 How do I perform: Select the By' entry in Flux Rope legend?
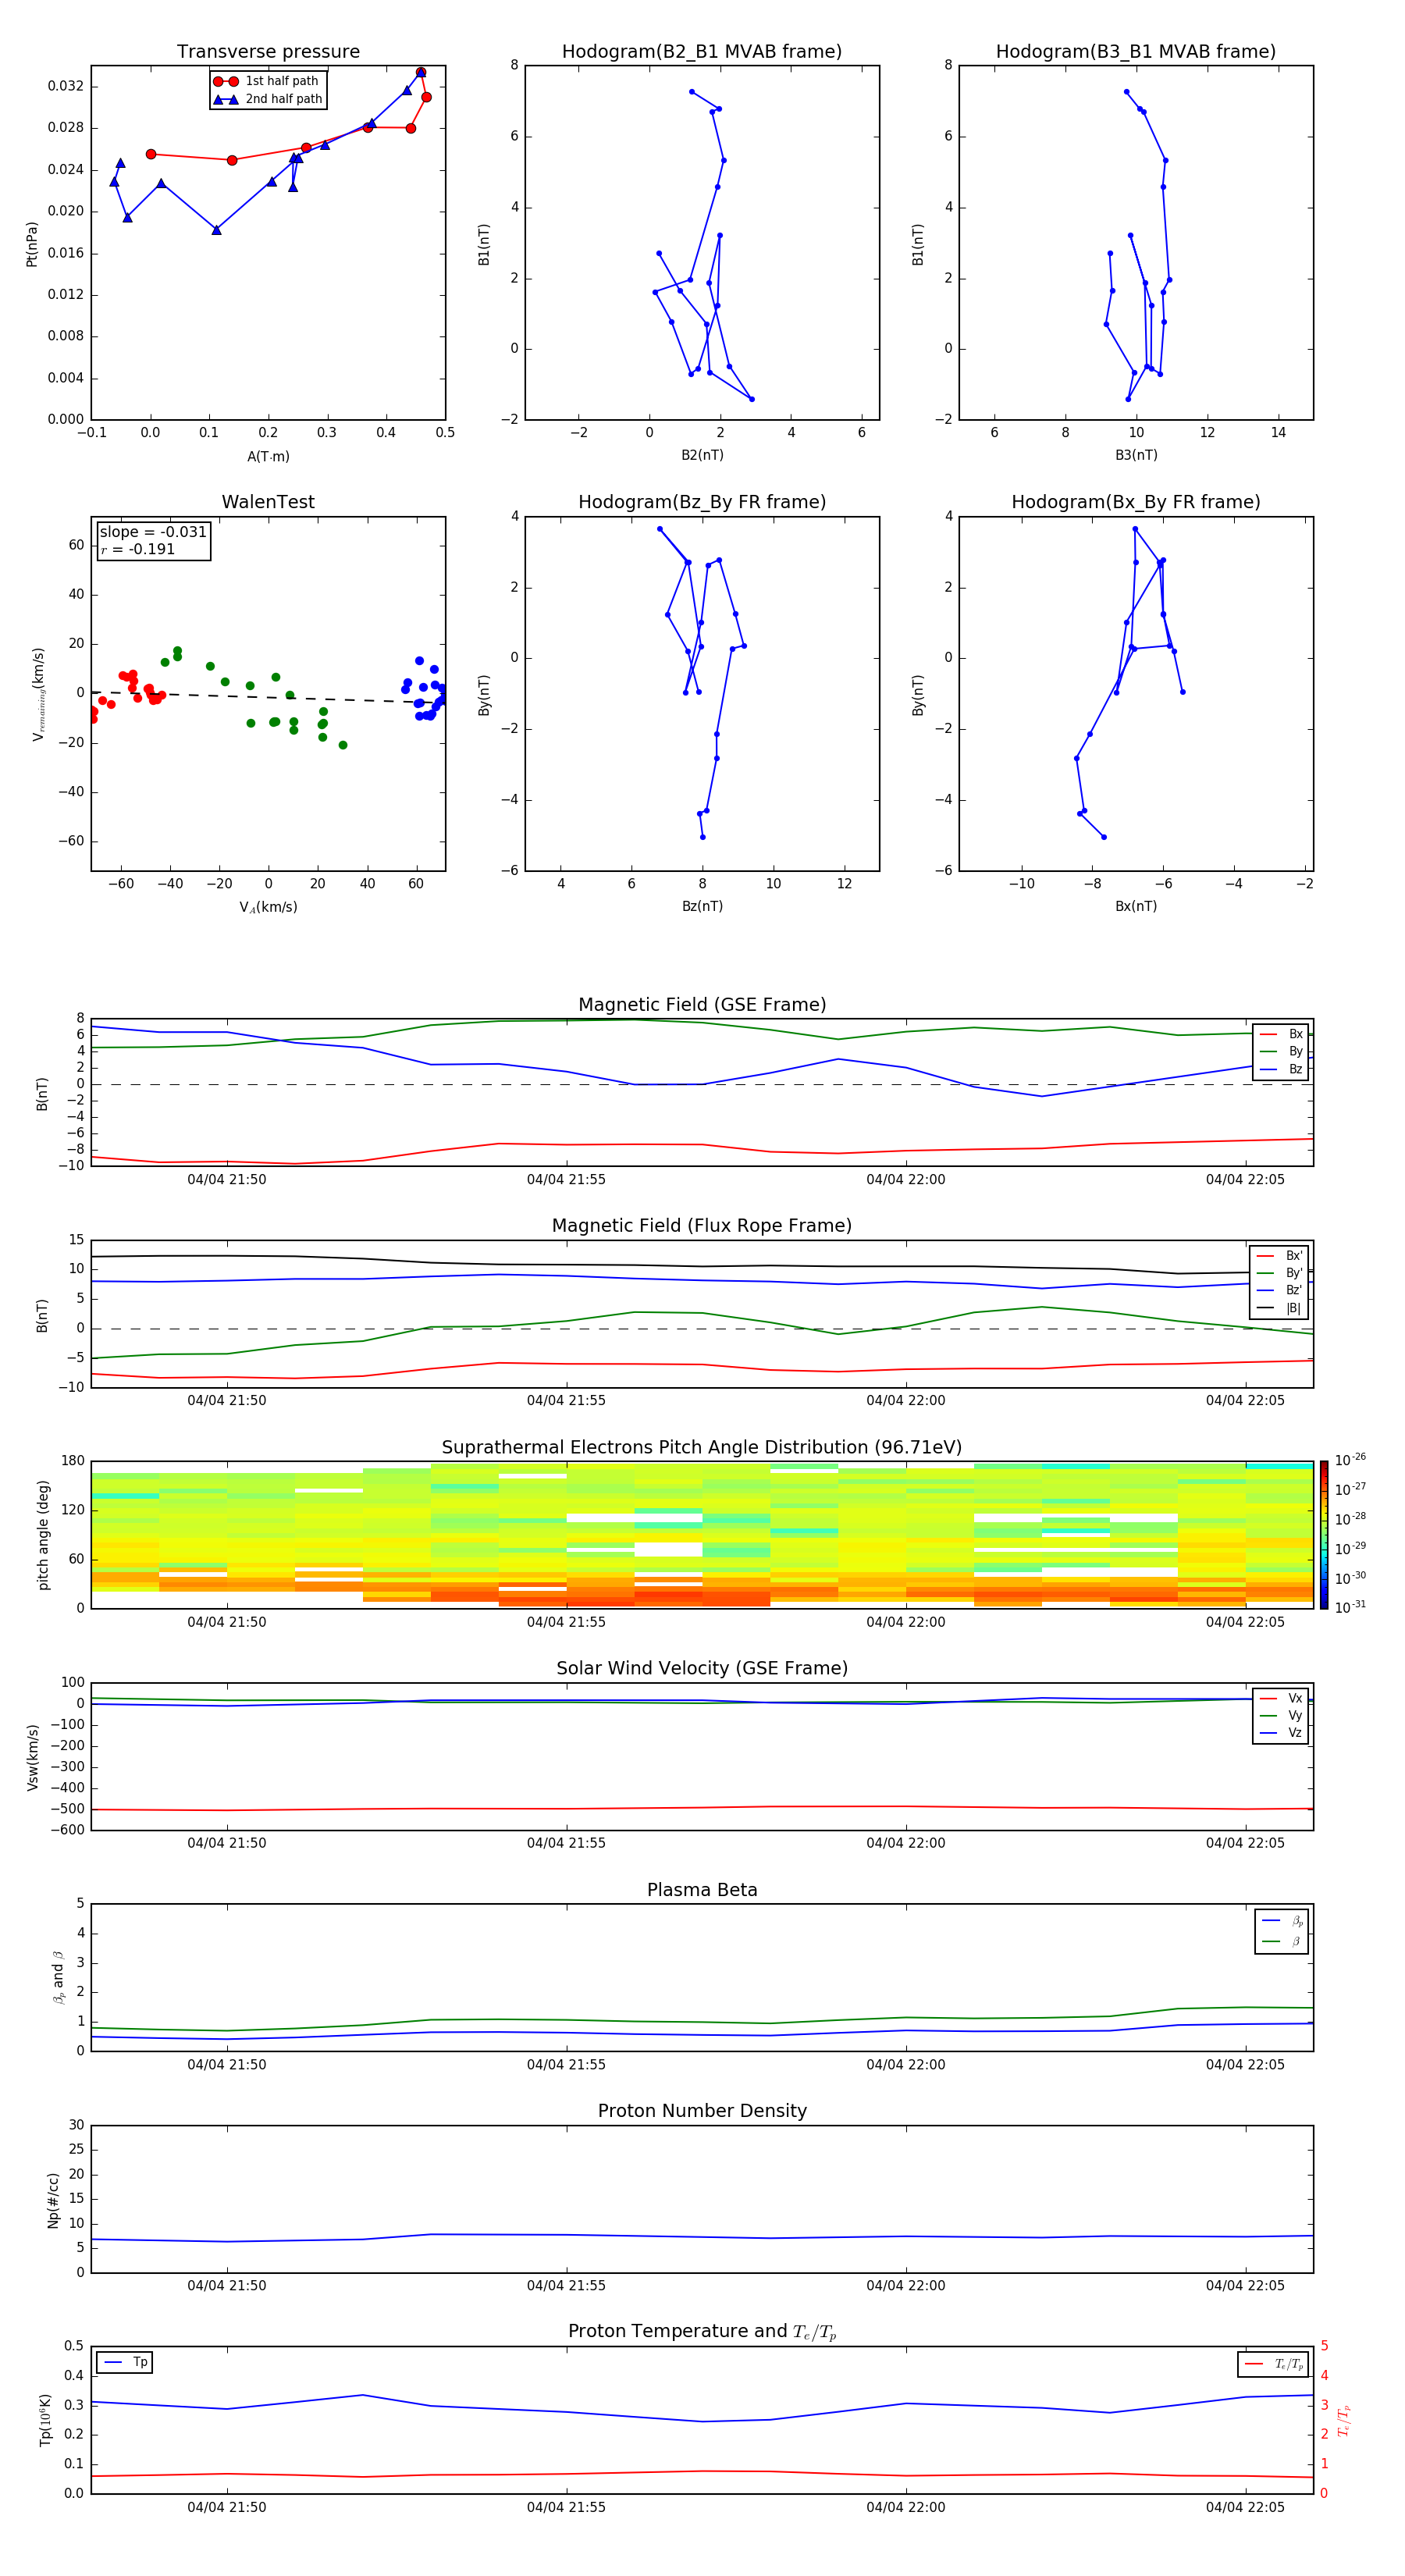click(x=1279, y=1273)
